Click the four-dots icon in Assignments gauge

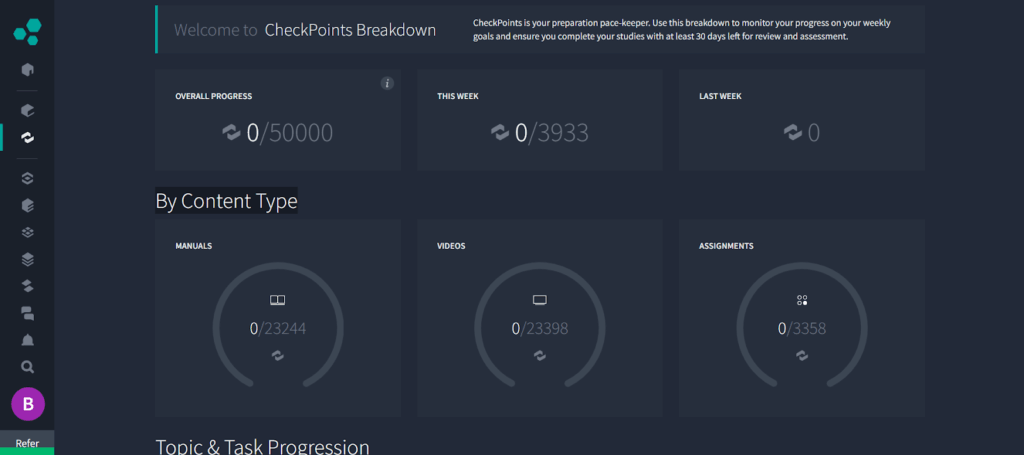point(802,300)
